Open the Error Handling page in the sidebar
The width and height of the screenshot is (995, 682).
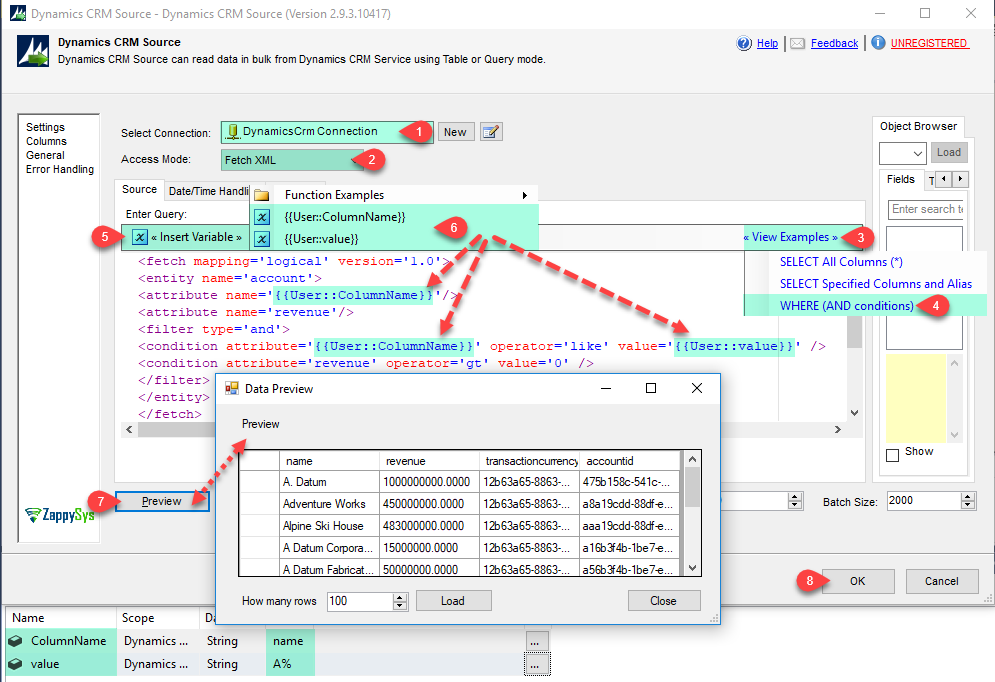point(60,169)
